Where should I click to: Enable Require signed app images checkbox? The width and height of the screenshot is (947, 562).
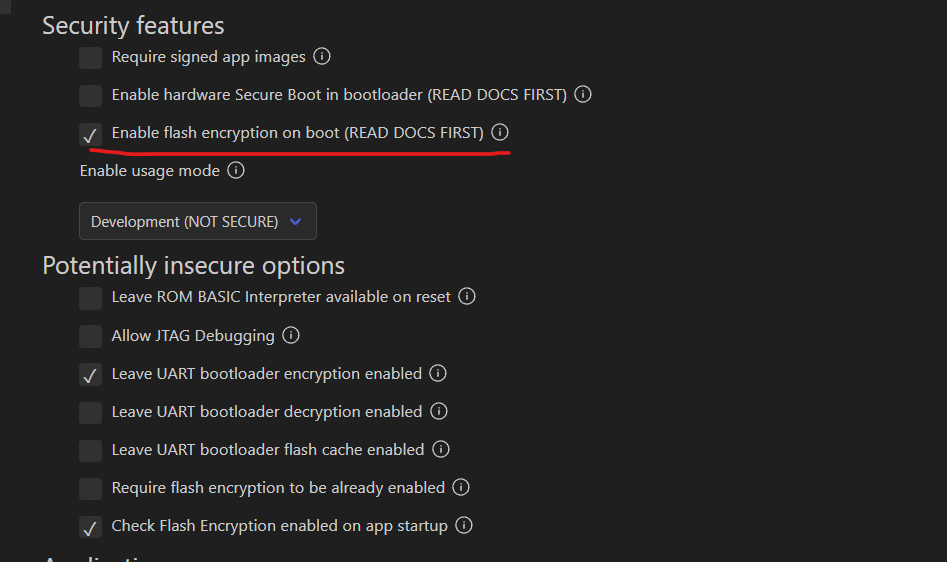91,58
